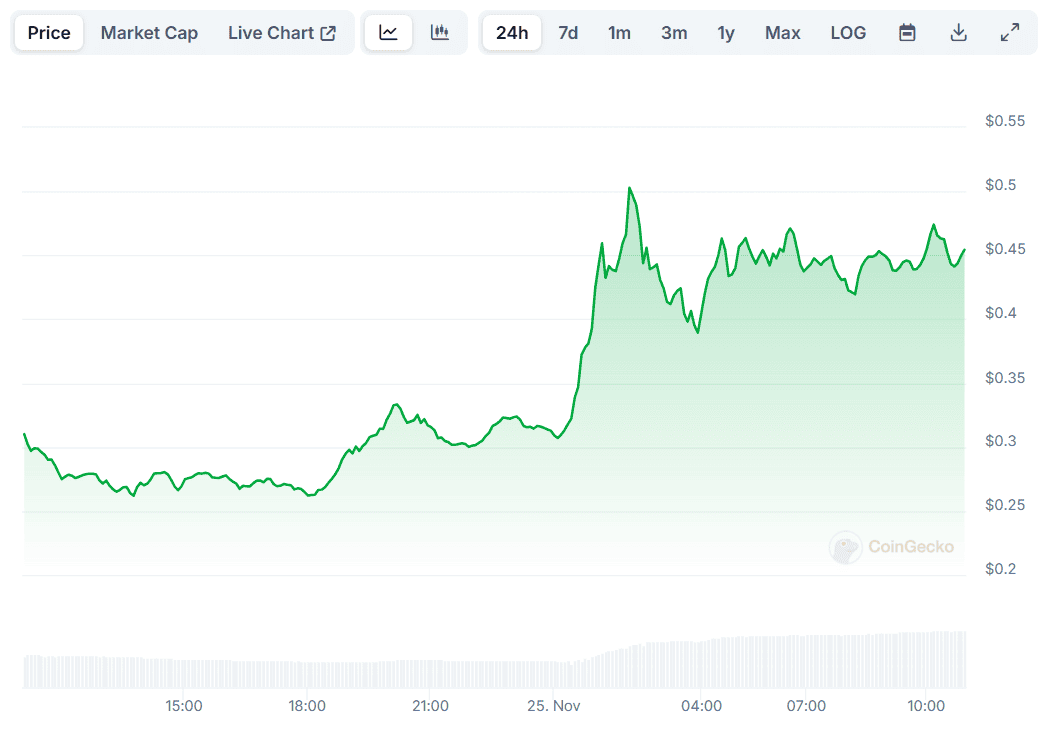
Task: Show the Max time range
Action: [782, 33]
